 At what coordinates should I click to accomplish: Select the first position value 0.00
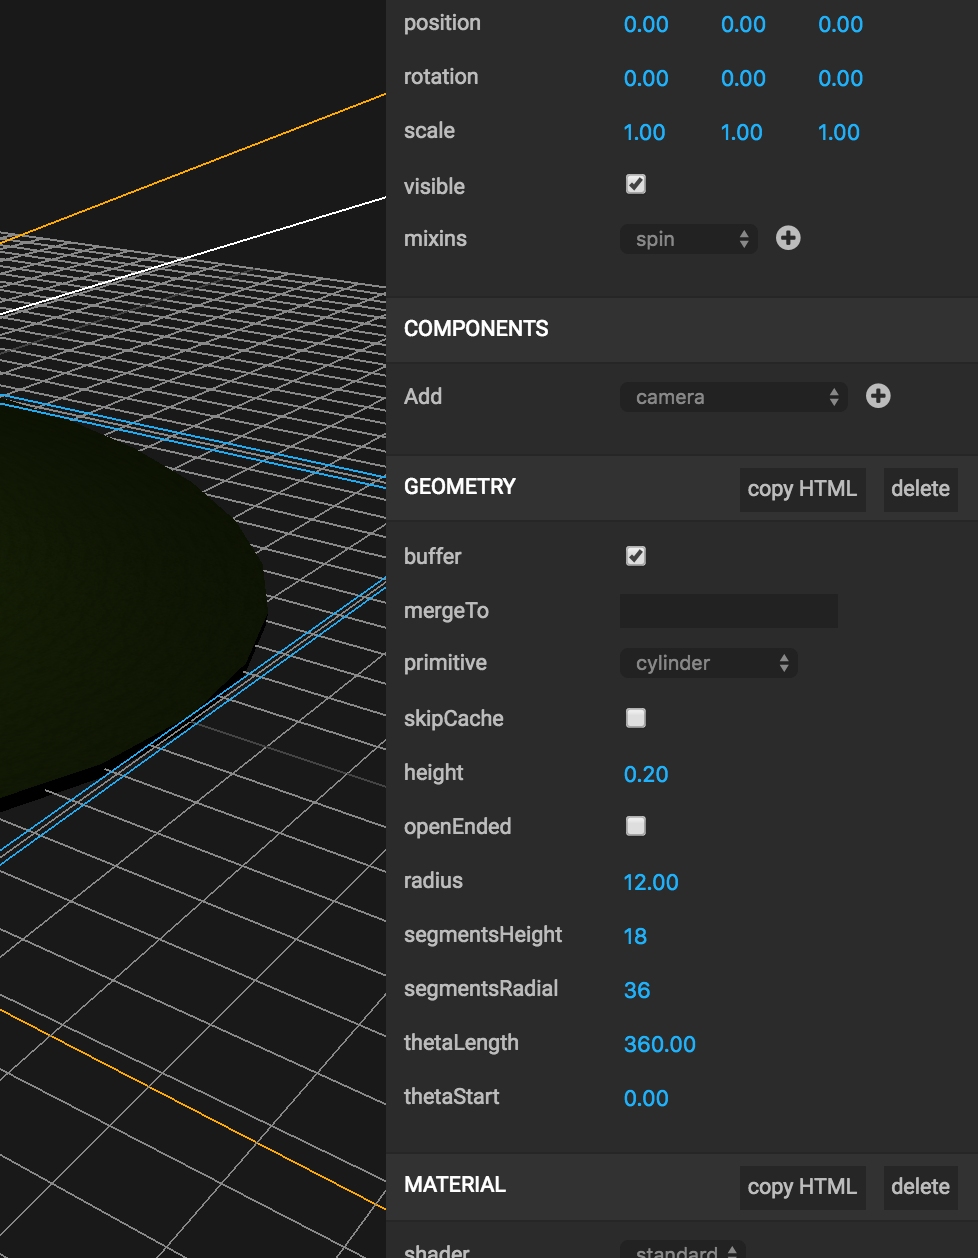point(646,24)
